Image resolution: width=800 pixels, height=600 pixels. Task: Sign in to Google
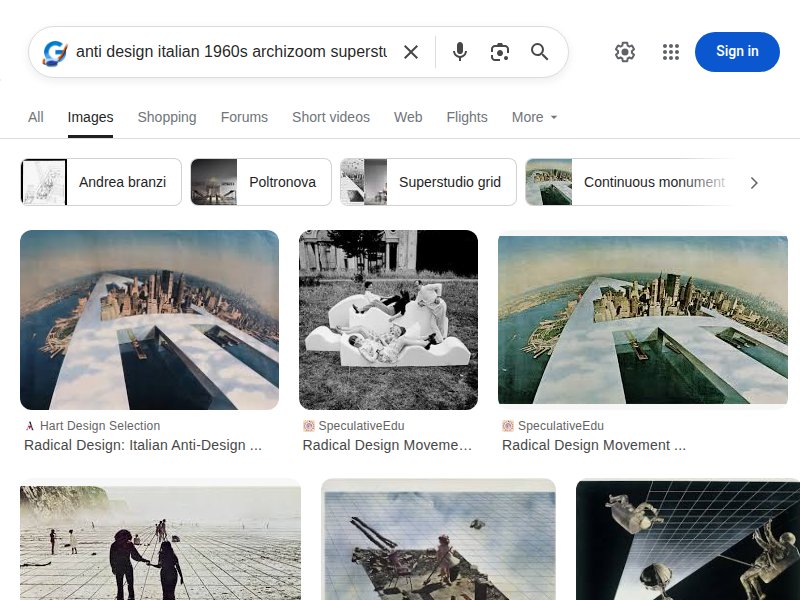coord(737,51)
